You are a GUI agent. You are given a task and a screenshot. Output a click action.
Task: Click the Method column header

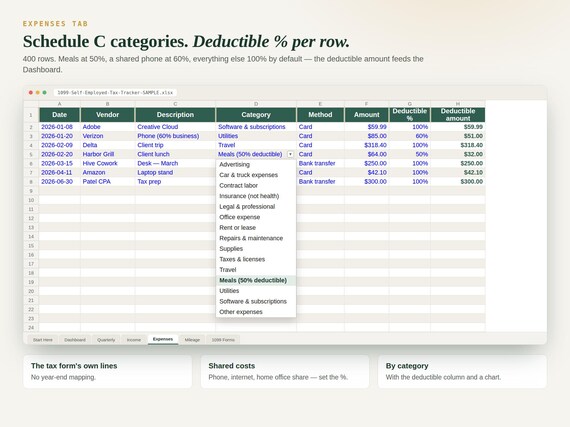[x=320, y=115]
